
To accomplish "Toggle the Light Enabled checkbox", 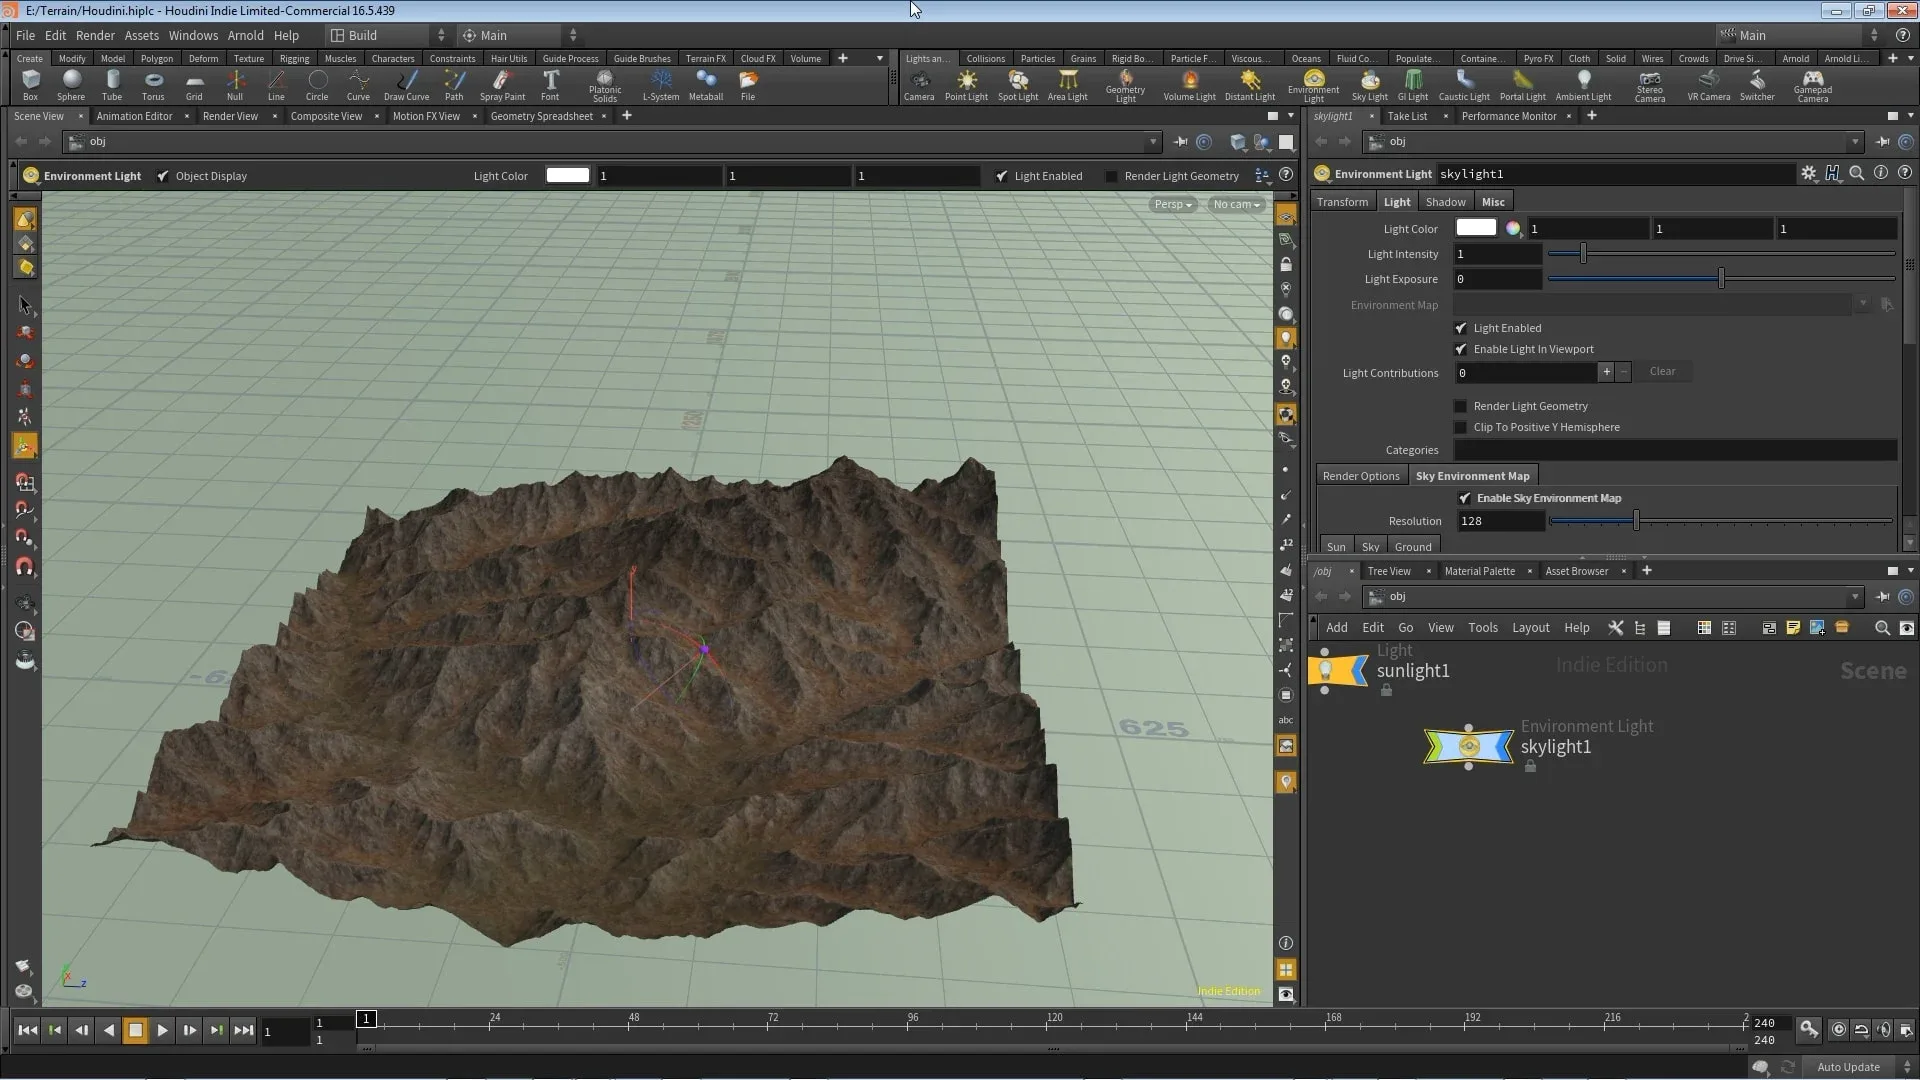I will click(x=1461, y=327).
